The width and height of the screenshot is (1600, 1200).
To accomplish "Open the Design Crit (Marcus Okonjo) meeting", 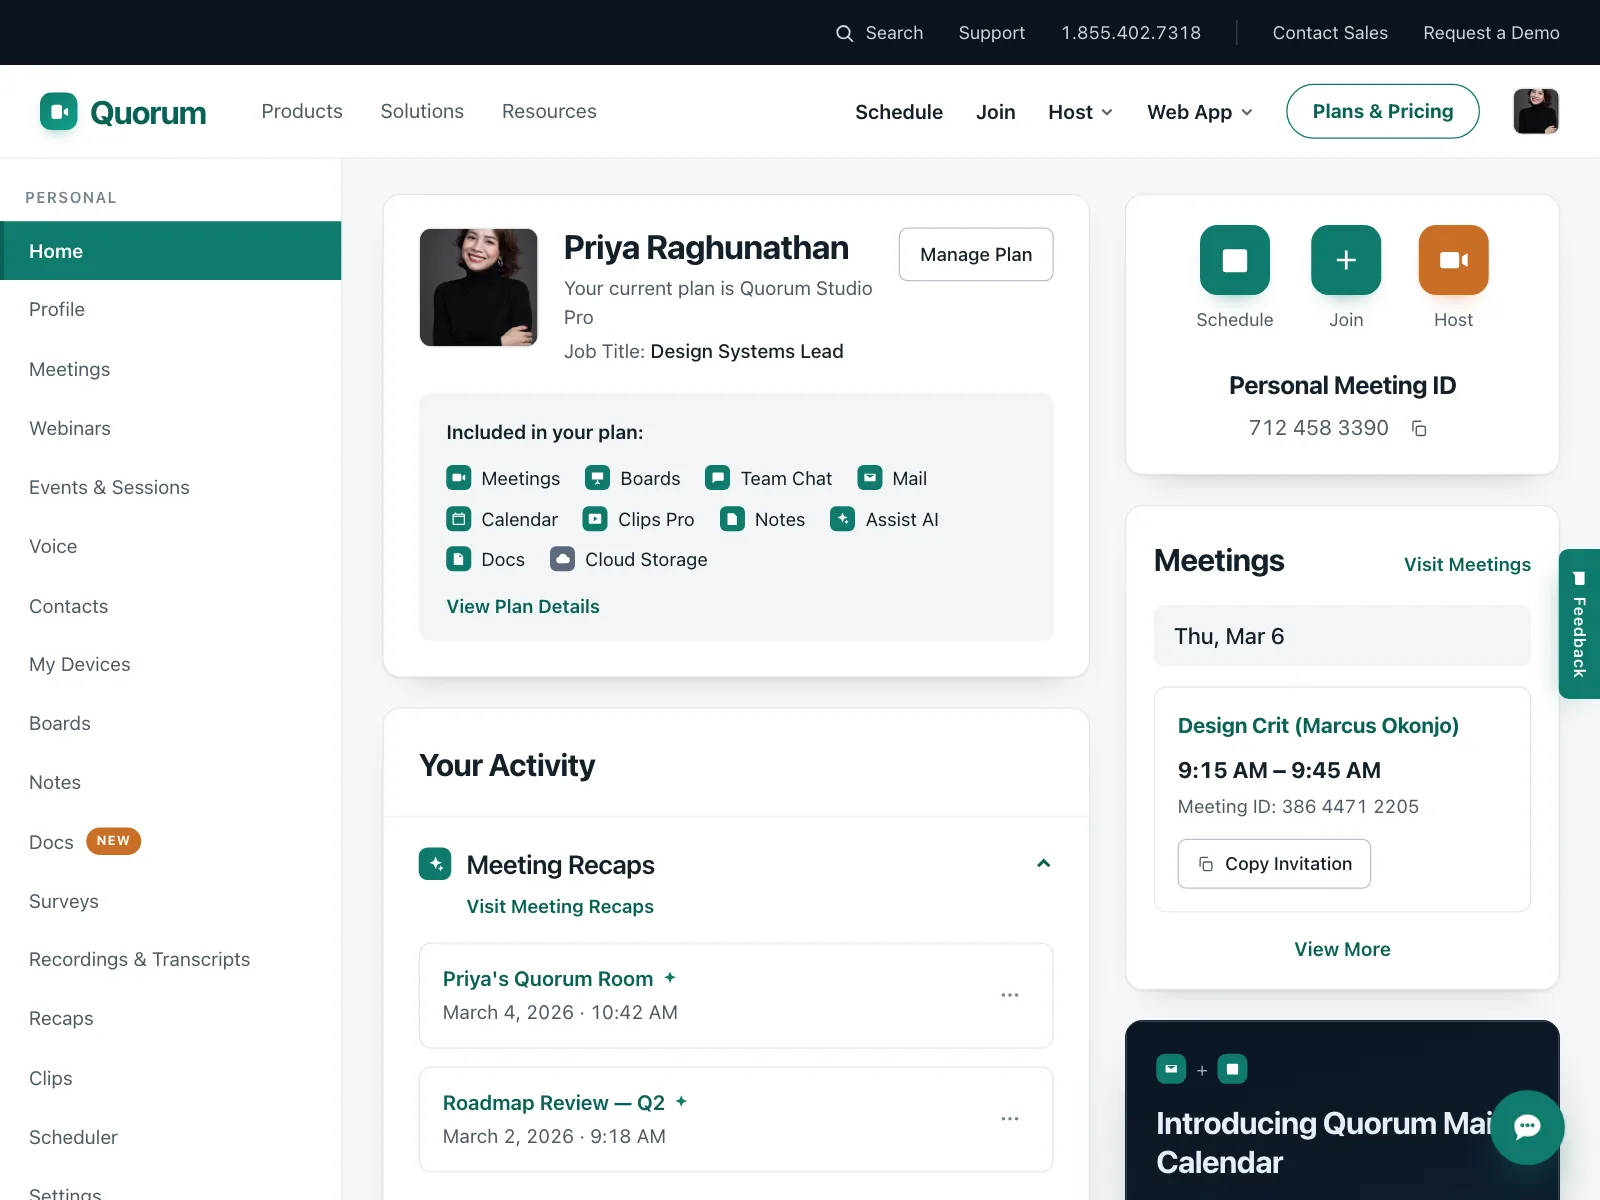I will [1318, 725].
